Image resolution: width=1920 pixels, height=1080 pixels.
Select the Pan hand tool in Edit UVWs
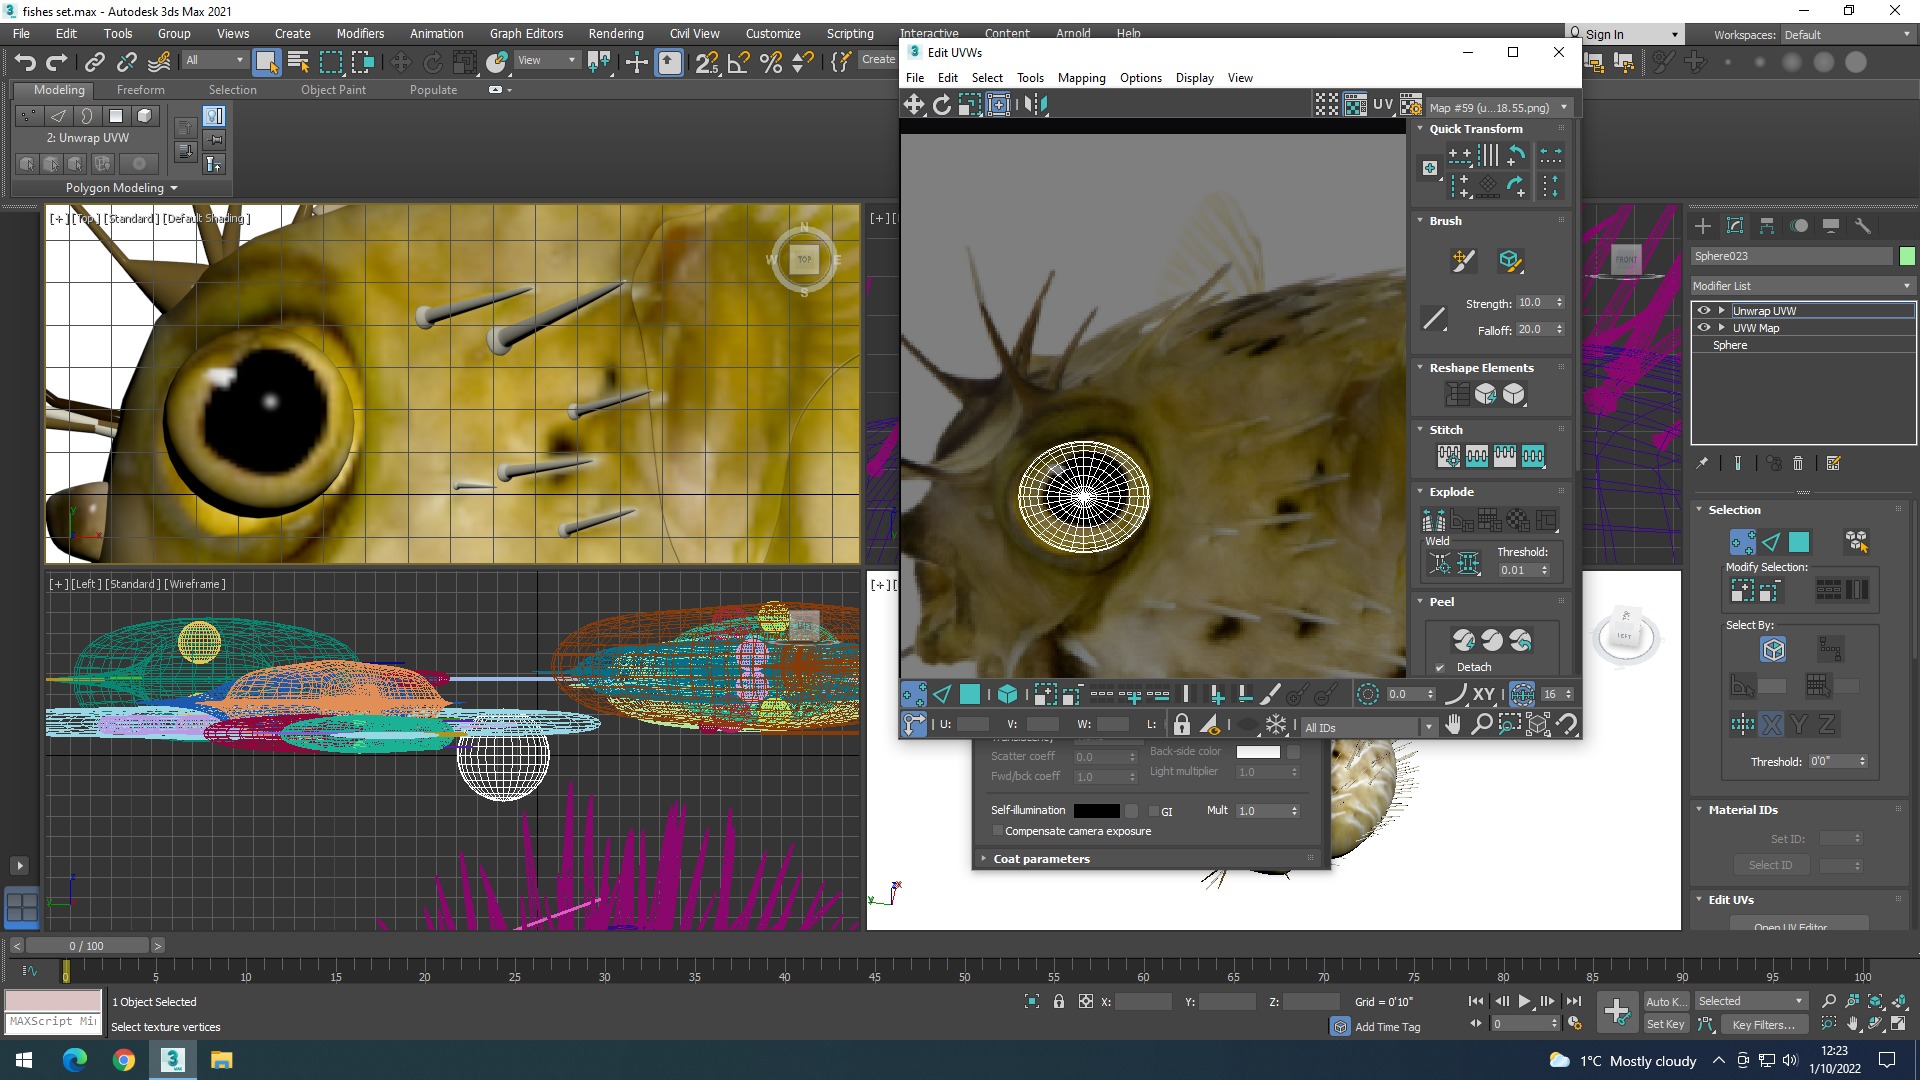click(x=1453, y=724)
